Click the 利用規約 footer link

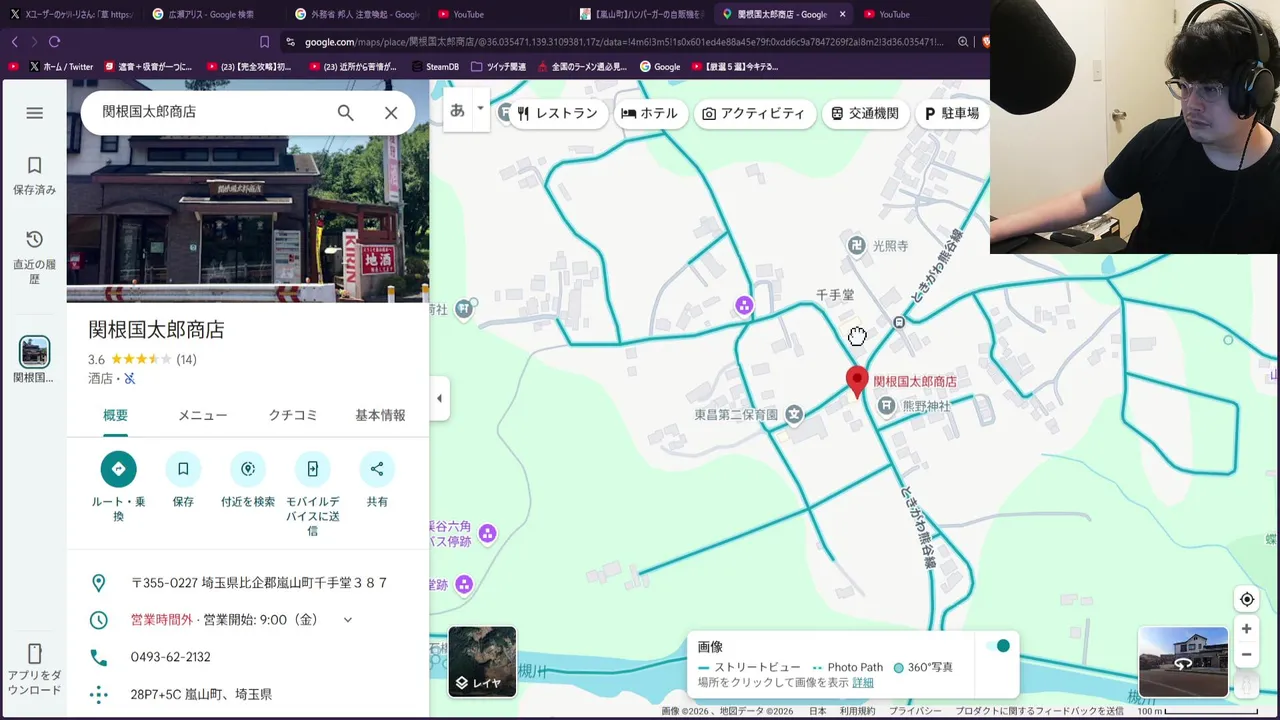click(x=857, y=711)
